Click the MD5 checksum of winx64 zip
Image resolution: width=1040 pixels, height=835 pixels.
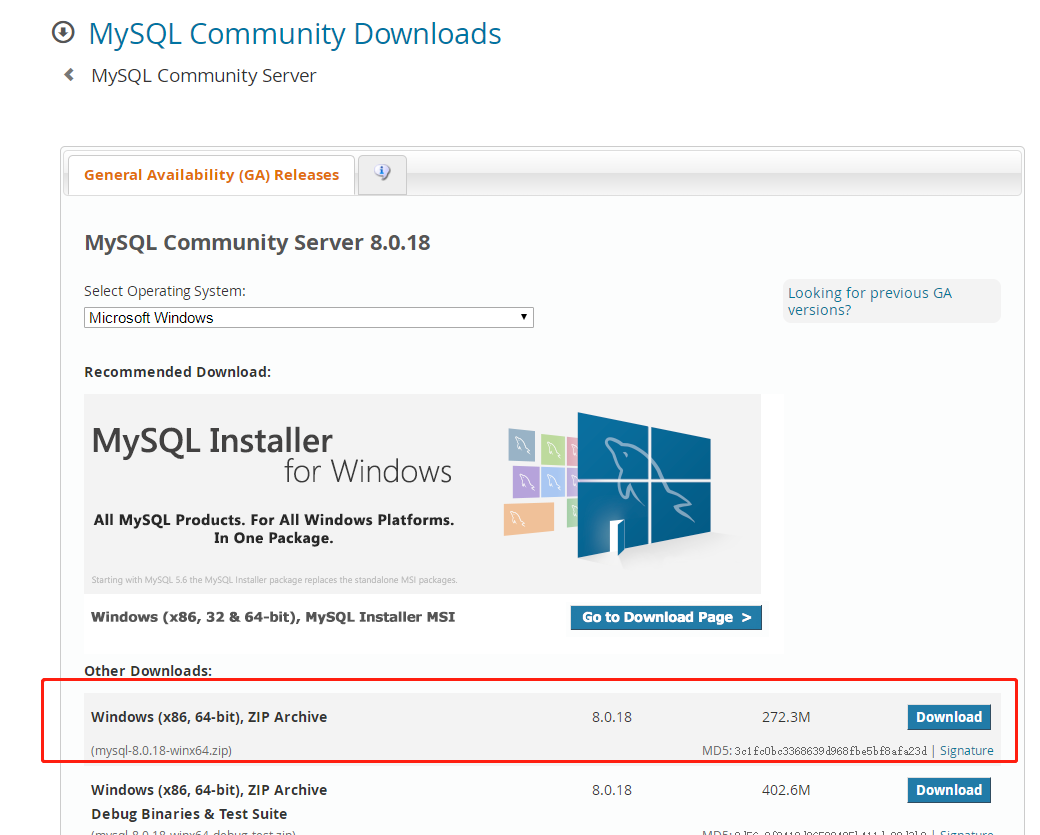click(x=830, y=751)
